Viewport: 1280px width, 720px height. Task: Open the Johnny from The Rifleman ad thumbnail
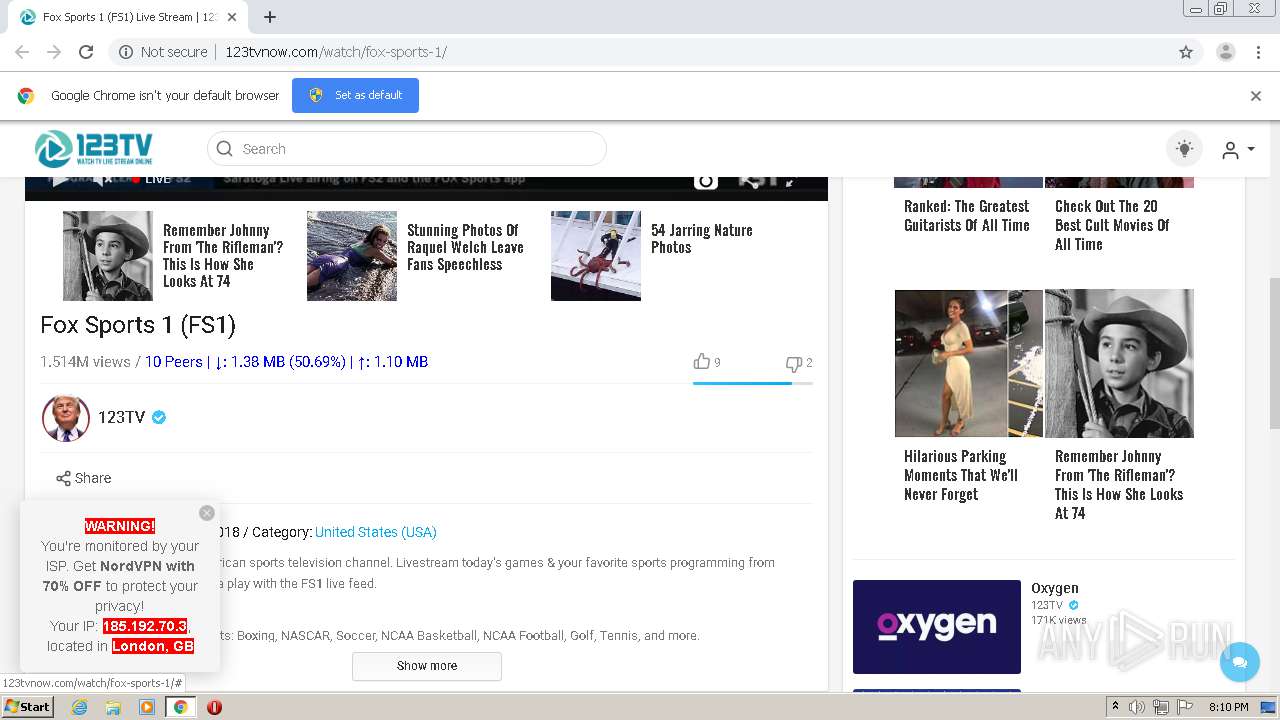click(108, 256)
